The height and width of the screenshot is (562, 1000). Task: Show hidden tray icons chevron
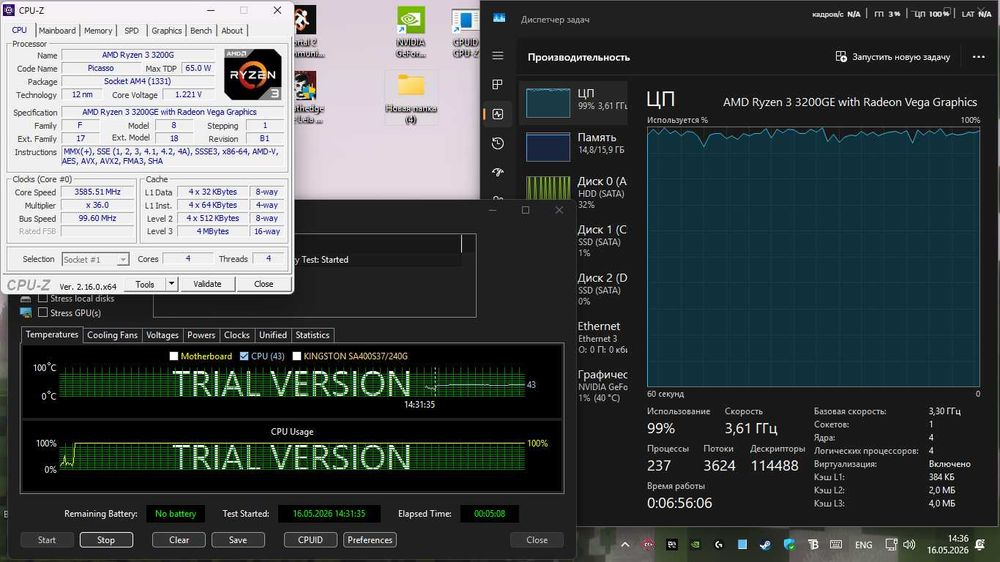click(625, 545)
